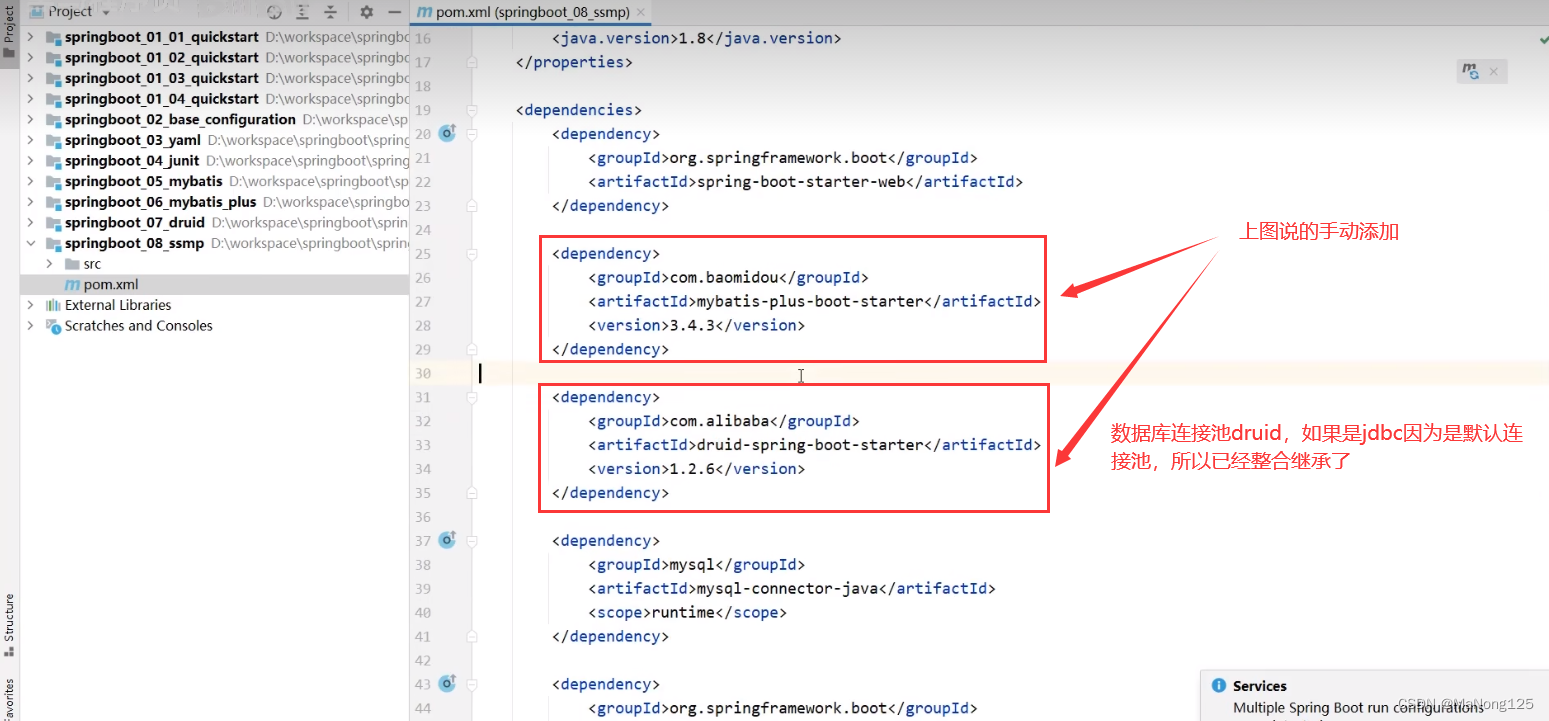This screenshot has width=1549, height=721.
Task: Expand External Libraries node
Action: 30,305
